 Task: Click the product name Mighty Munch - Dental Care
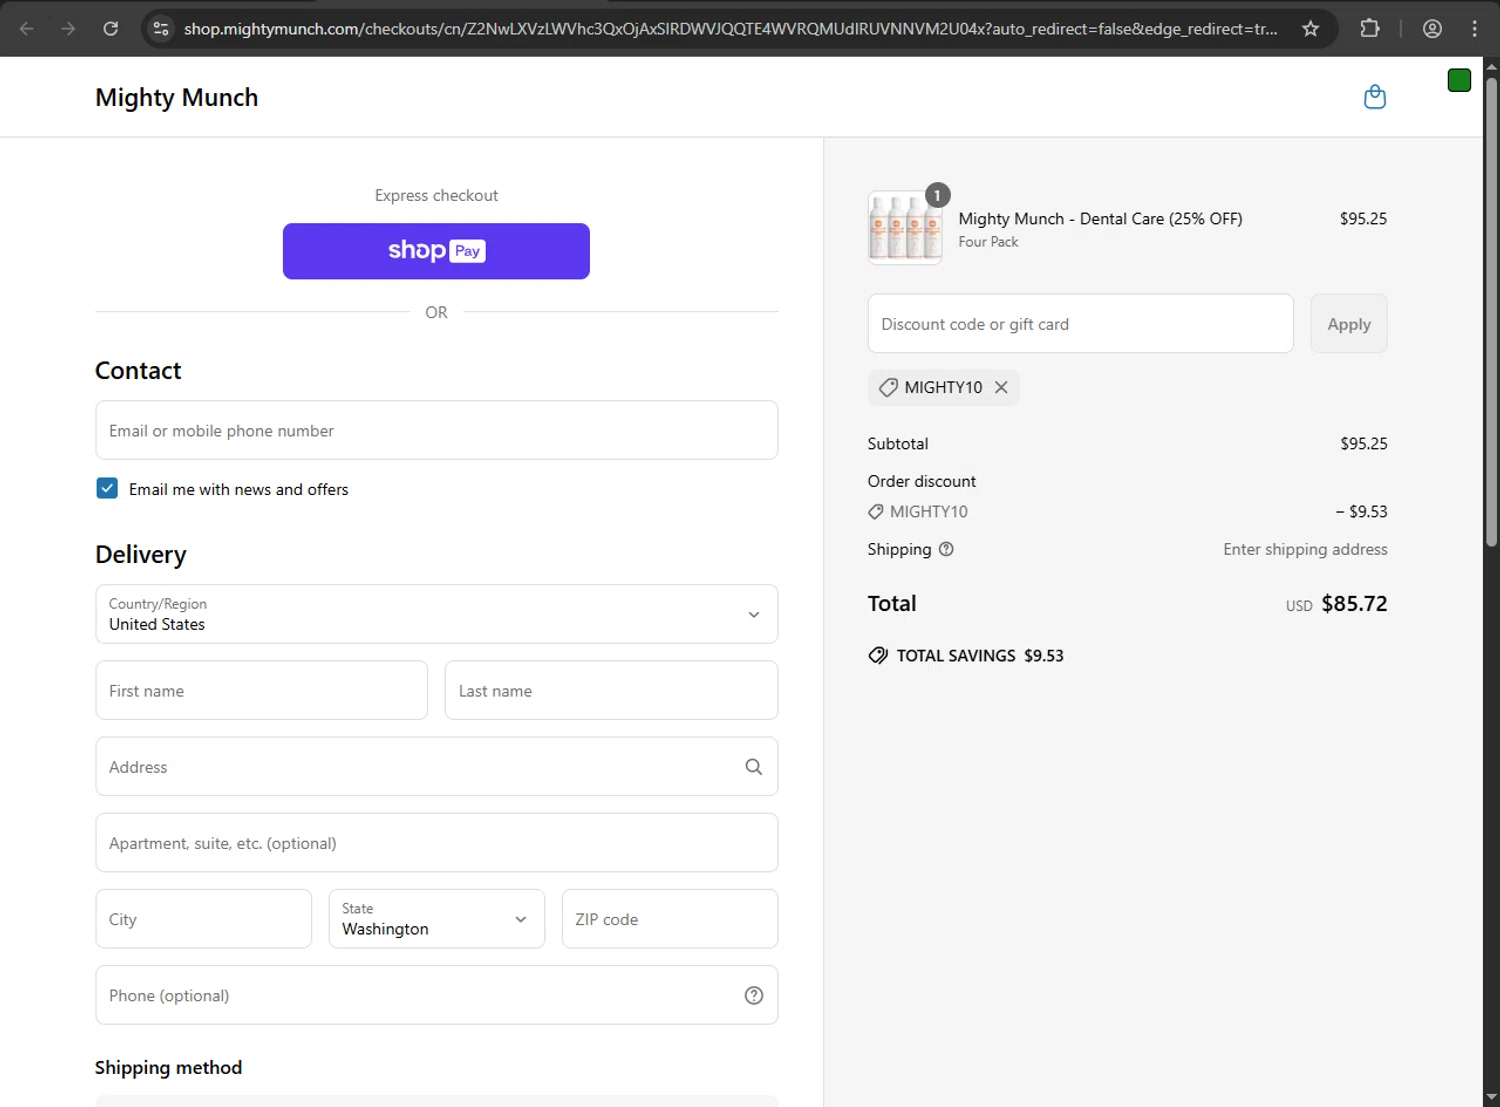[x=1100, y=219]
